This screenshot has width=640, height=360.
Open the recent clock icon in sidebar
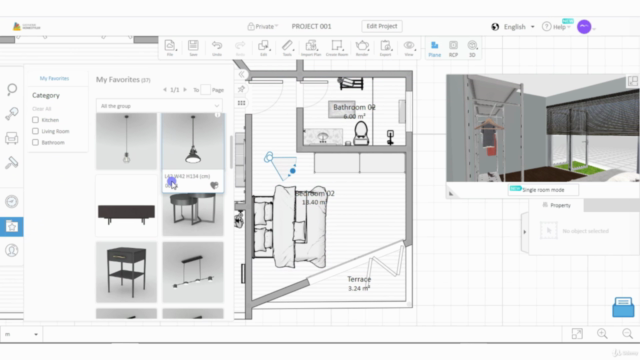[12, 202]
